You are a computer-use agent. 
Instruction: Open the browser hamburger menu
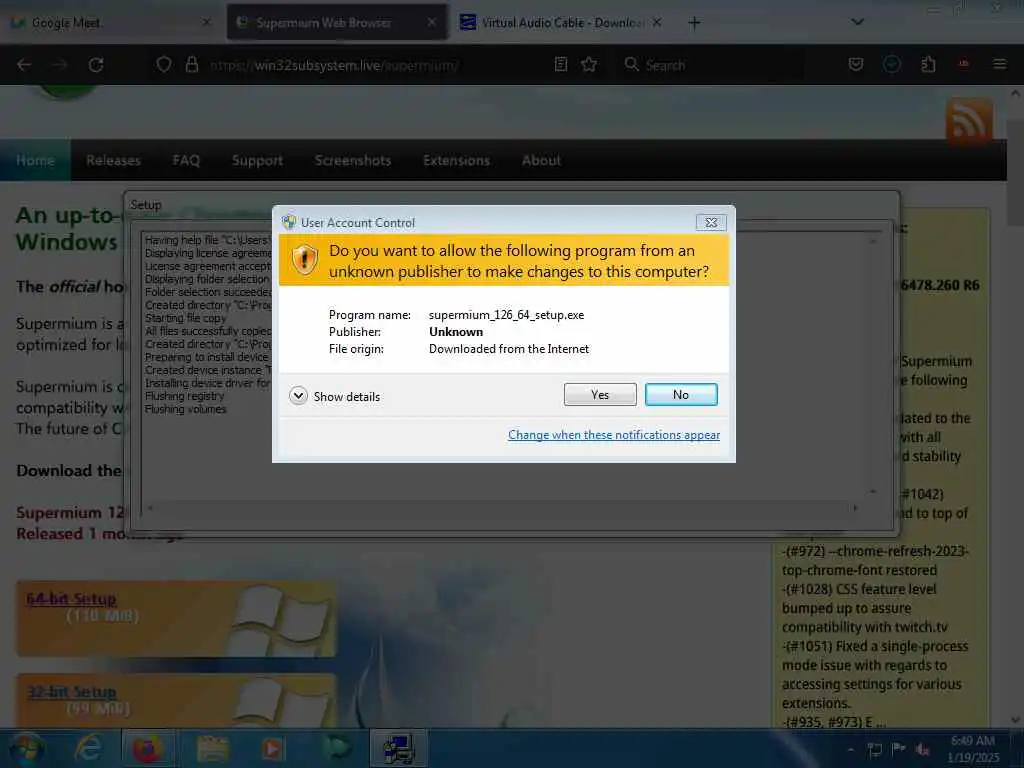point(999,65)
